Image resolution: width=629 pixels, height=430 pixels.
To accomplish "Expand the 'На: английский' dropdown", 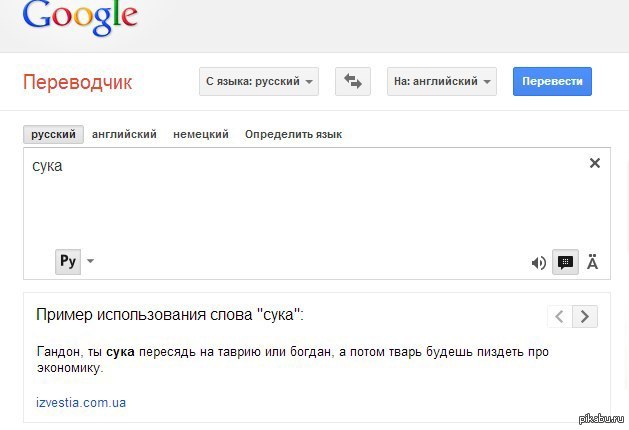I will 441,81.
